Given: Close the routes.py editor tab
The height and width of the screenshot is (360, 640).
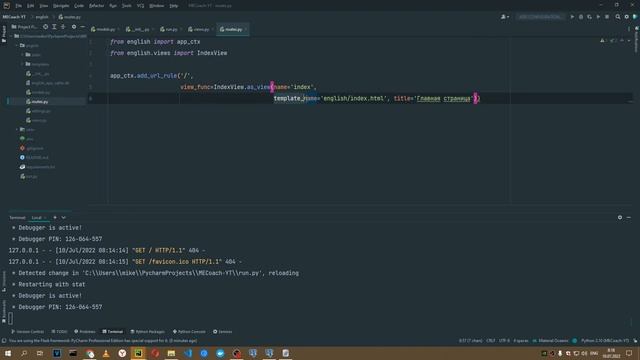Looking at the screenshot, I should (x=246, y=29).
